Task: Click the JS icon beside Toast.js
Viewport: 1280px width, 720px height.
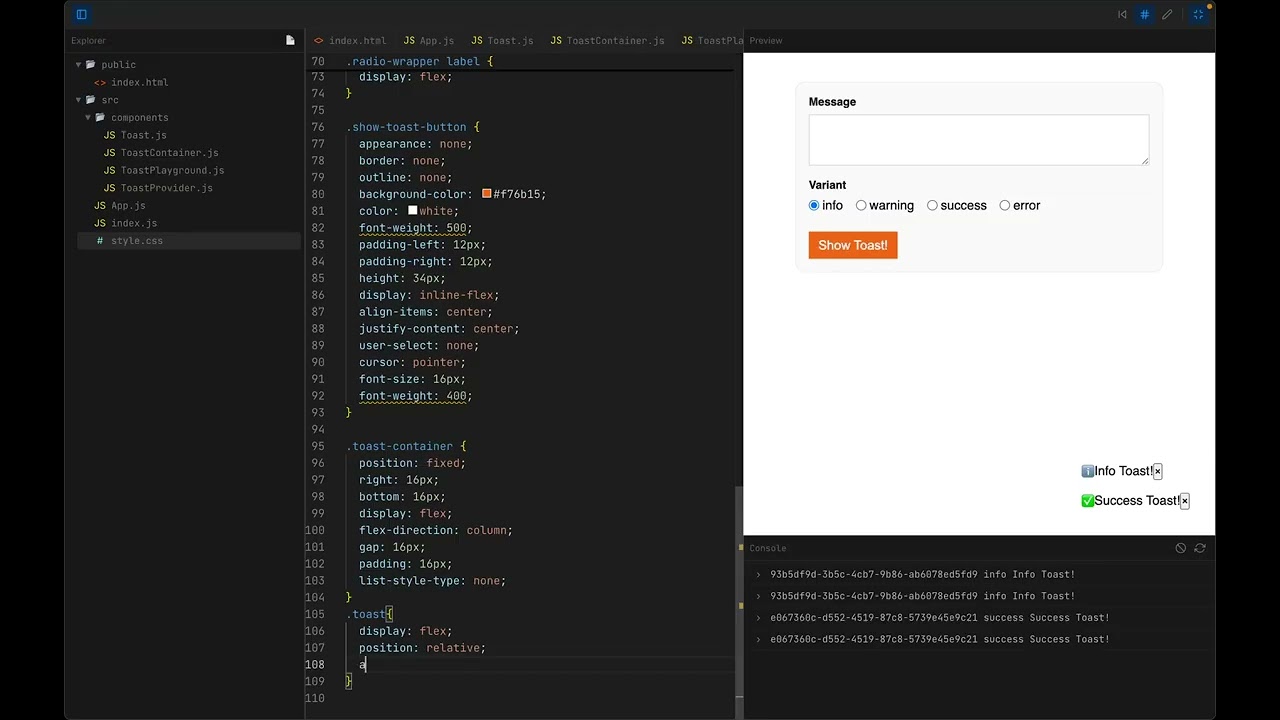Action: point(110,135)
